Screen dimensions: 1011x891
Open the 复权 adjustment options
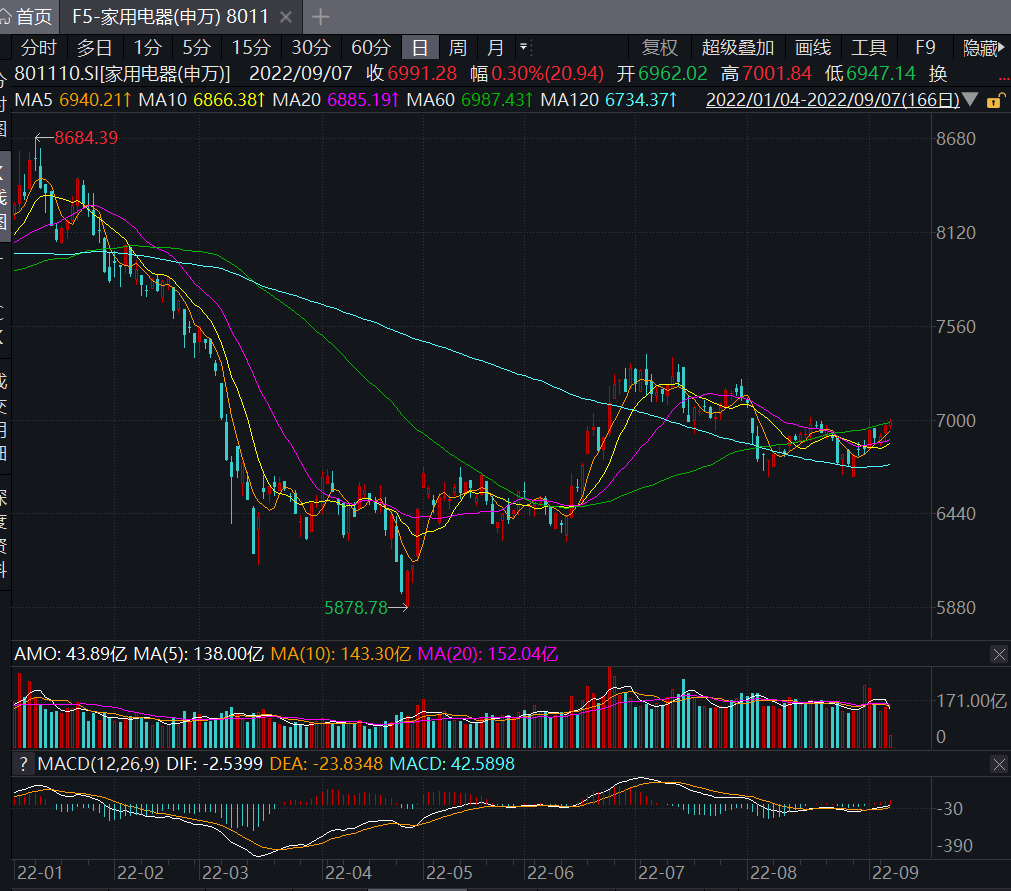[660, 47]
